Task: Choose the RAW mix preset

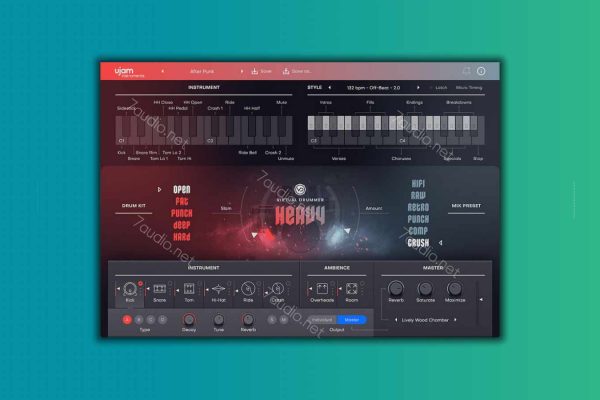Action: [418, 196]
